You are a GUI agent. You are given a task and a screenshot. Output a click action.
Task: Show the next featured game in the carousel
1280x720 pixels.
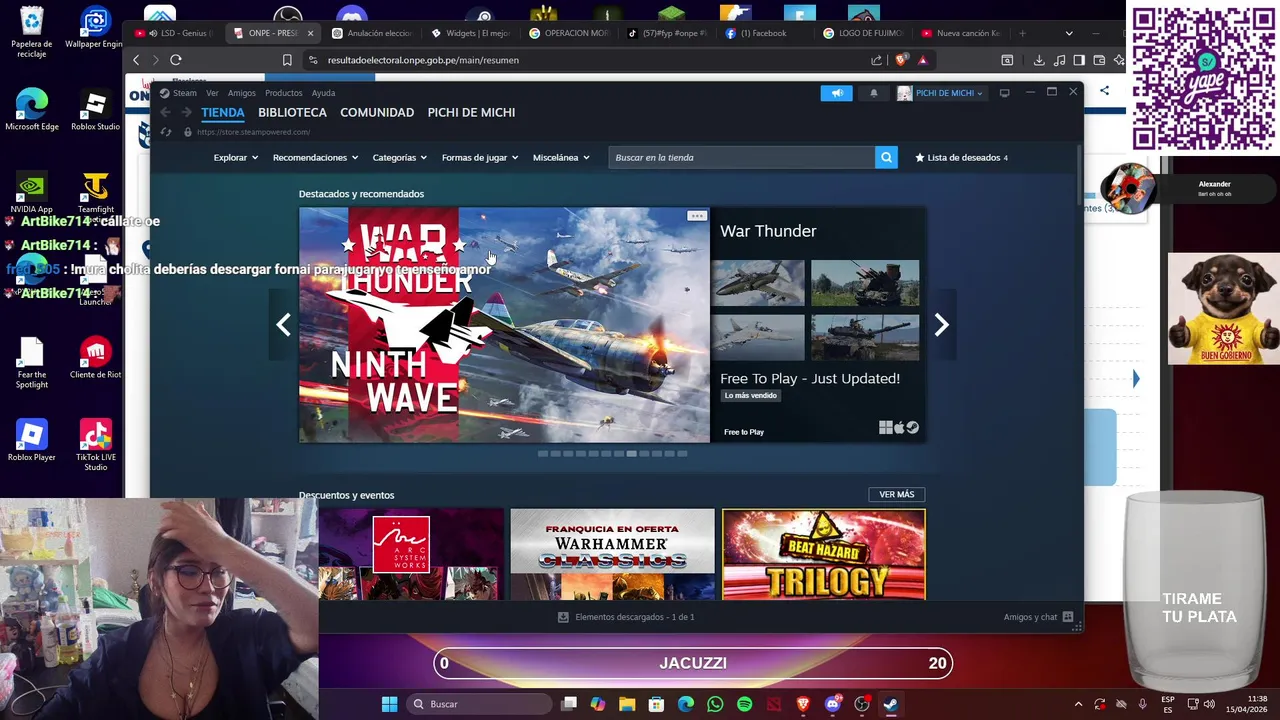[x=941, y=324]
